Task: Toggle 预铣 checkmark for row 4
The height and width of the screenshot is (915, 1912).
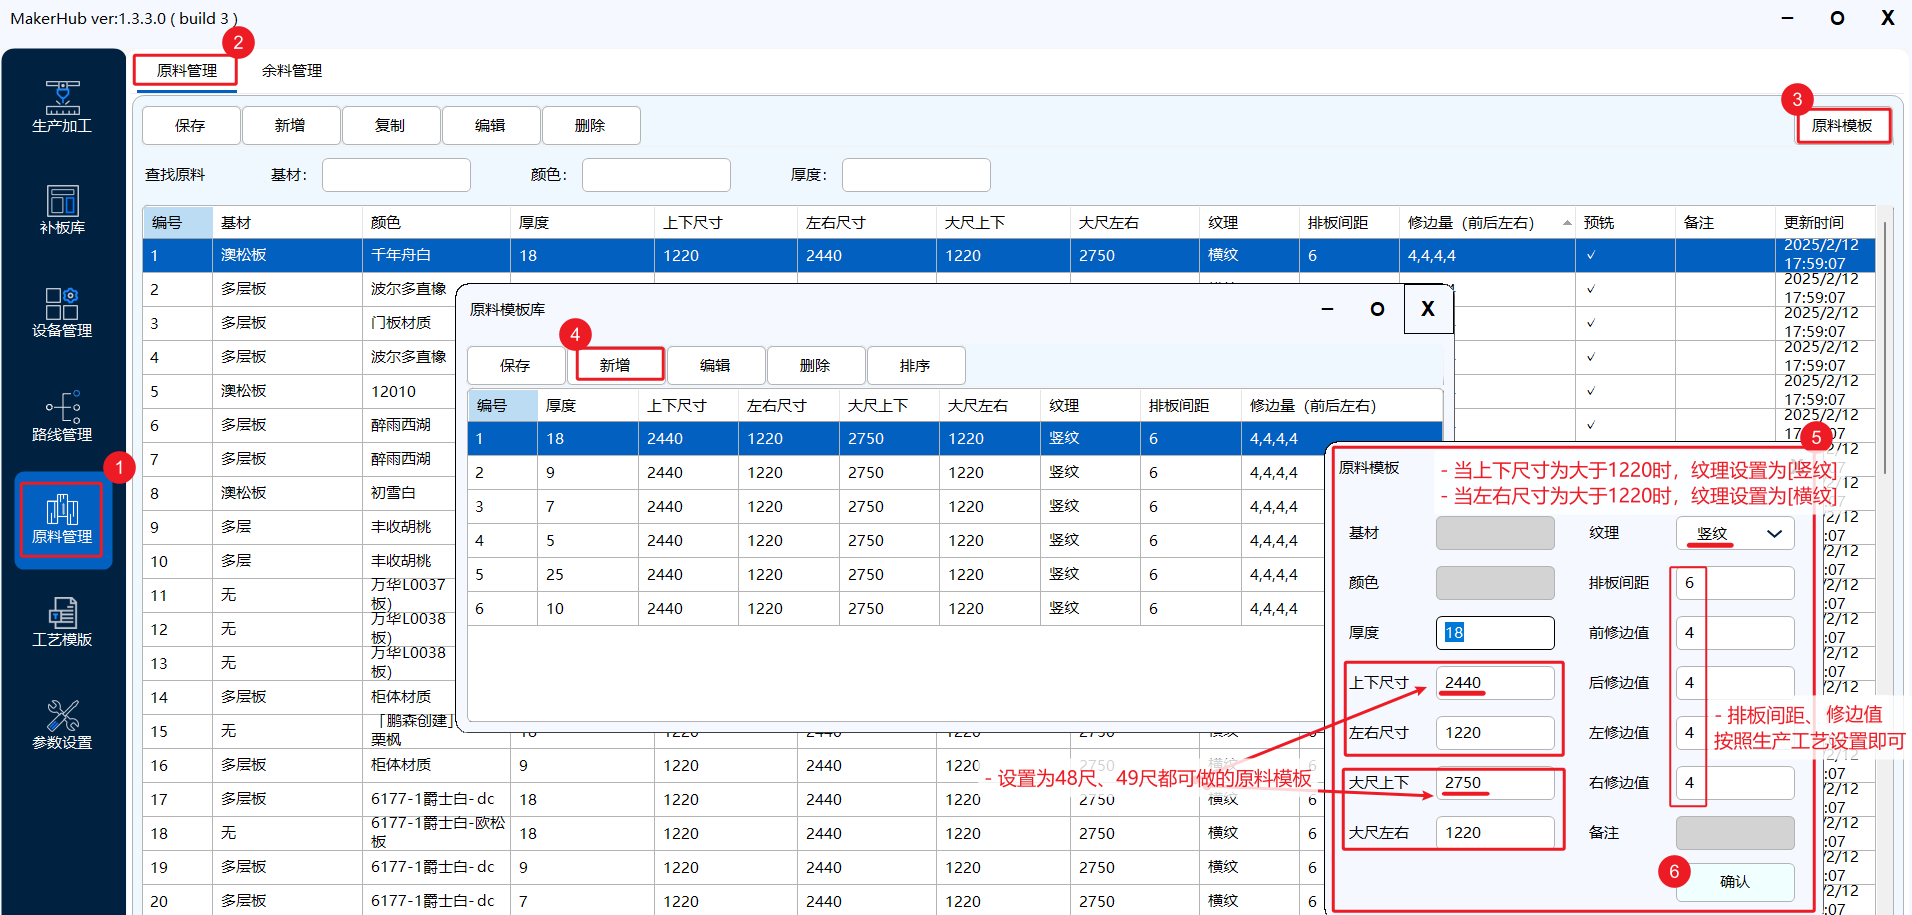Action: click(x=1591, y=357)
